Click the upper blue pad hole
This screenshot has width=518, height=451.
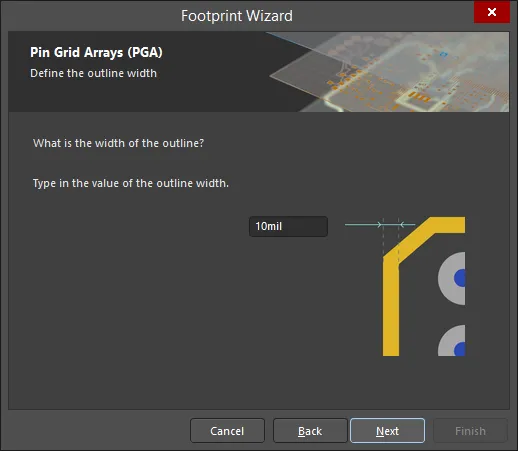point(460,278)
